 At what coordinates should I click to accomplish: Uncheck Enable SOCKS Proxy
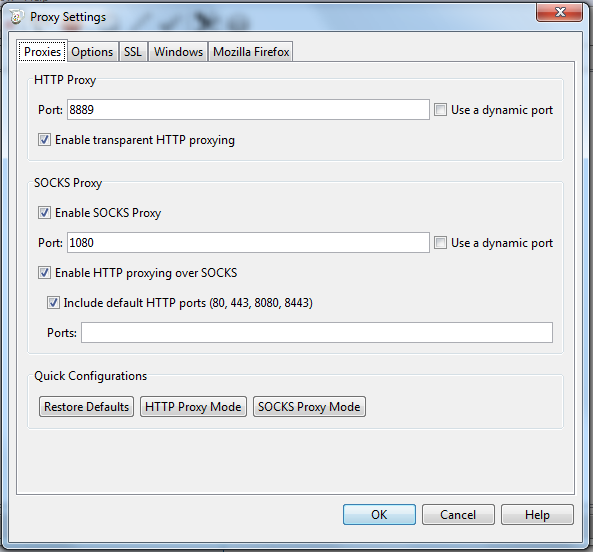tap(44, 212)
